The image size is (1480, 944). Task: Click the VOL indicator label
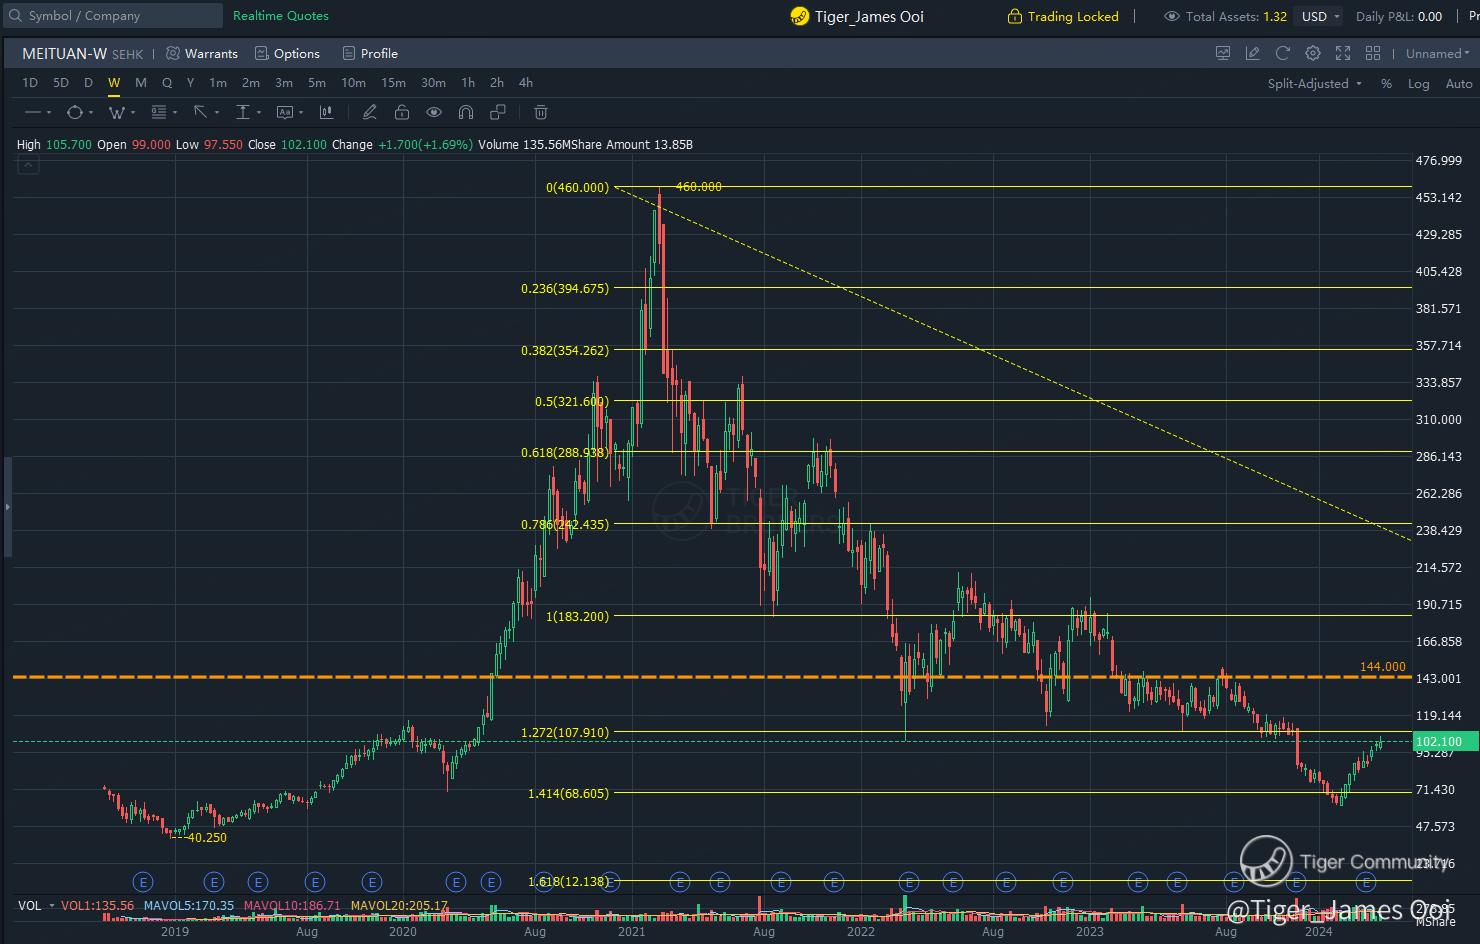point(30,906)
